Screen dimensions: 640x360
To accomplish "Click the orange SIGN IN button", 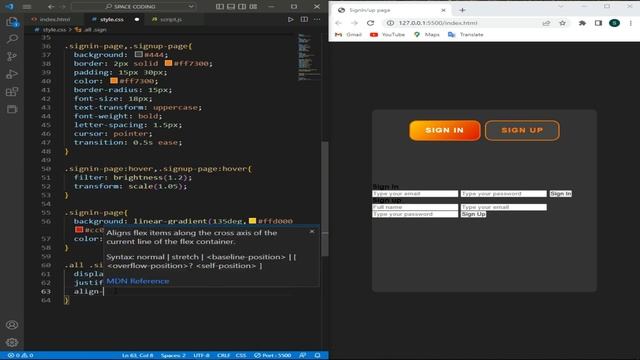I will (444, 130).
